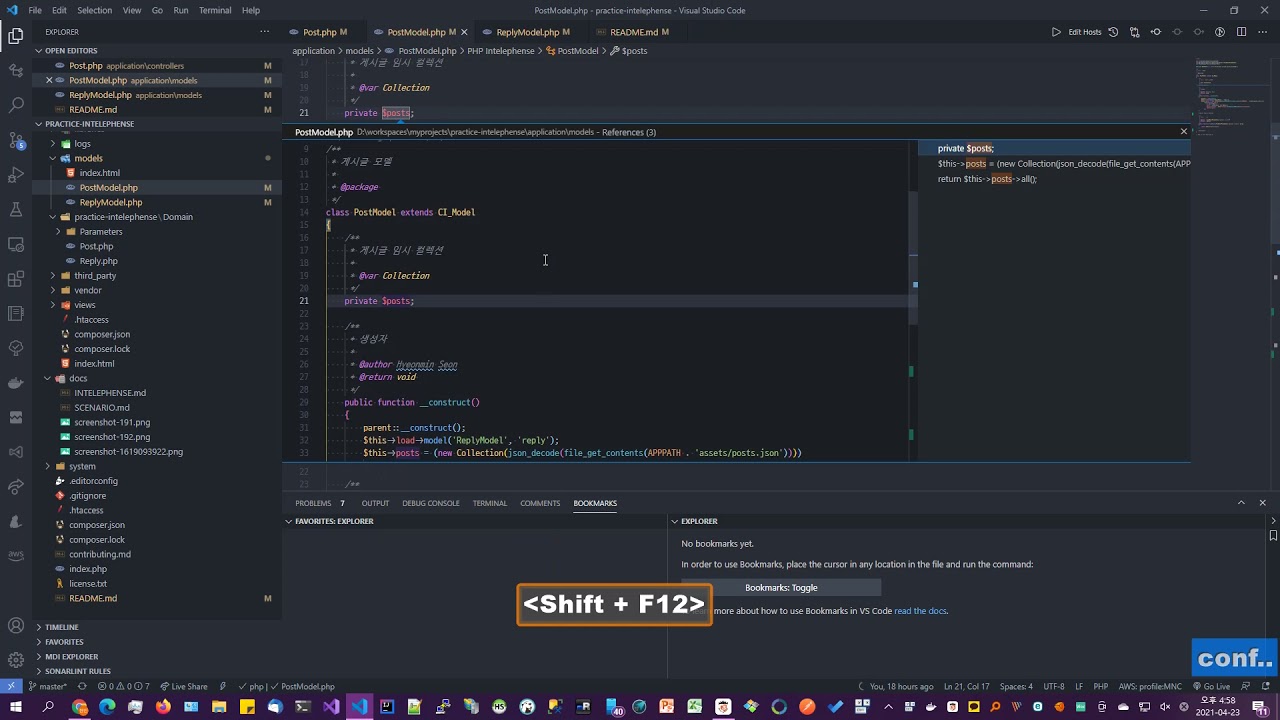
Task: Open the Extensions view
Action: coord(16,279)
